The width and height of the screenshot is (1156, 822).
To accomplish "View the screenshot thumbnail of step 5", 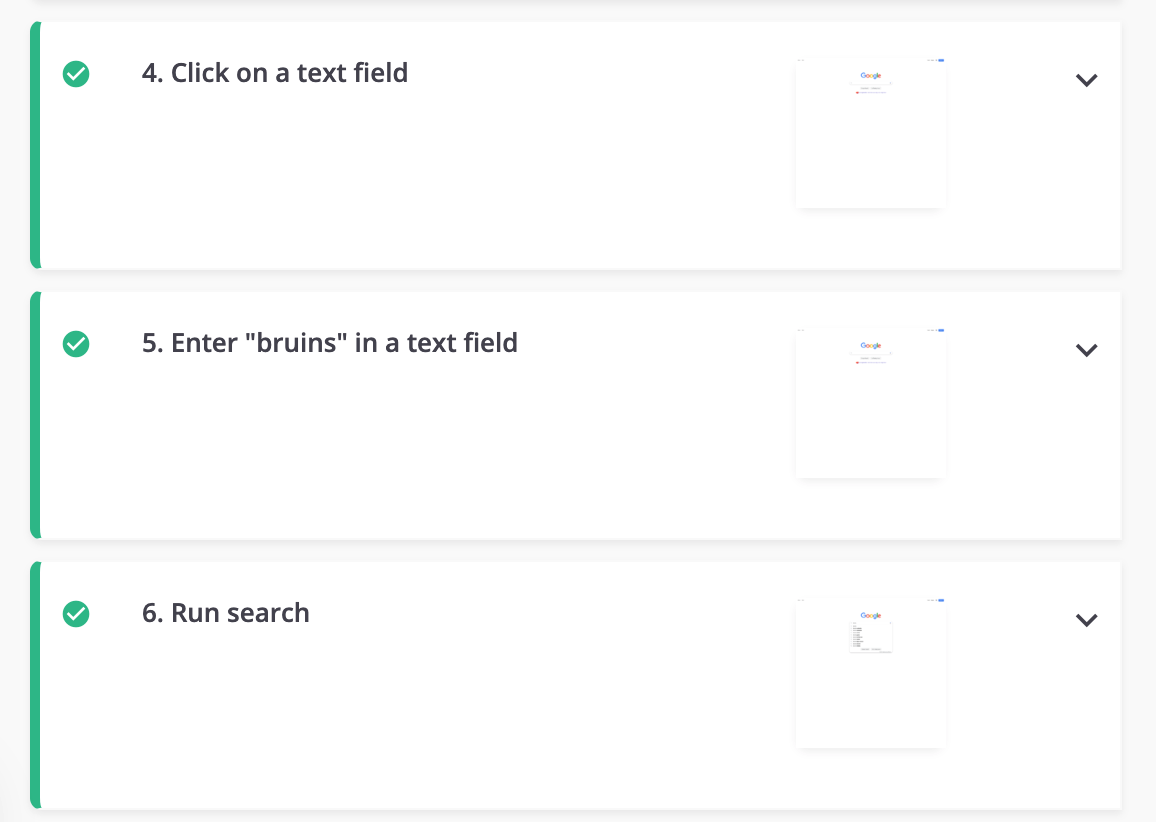I will [871, 403].
